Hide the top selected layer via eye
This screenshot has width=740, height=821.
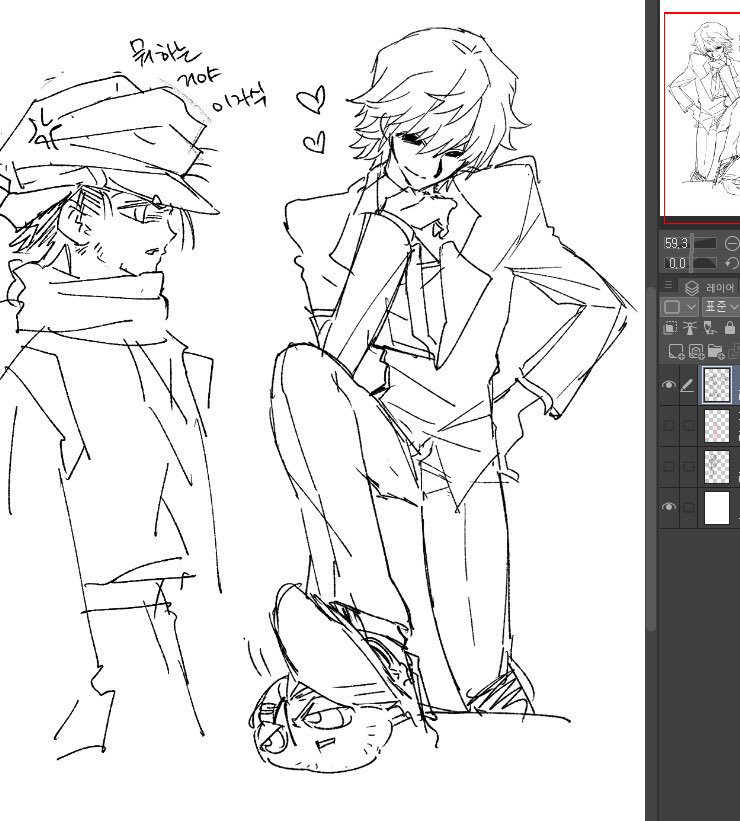coord(669,385)
